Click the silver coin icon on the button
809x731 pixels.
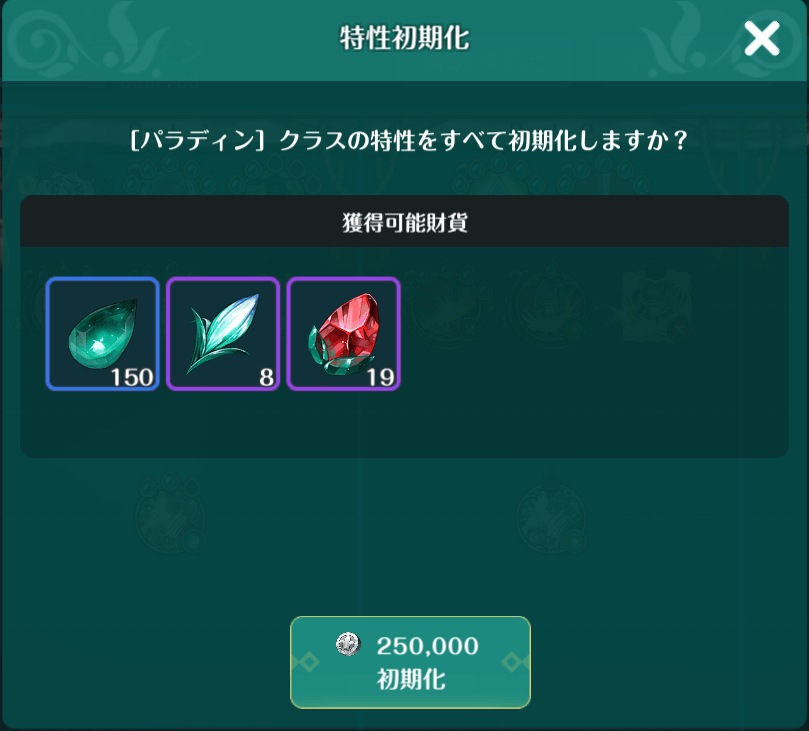348,644
